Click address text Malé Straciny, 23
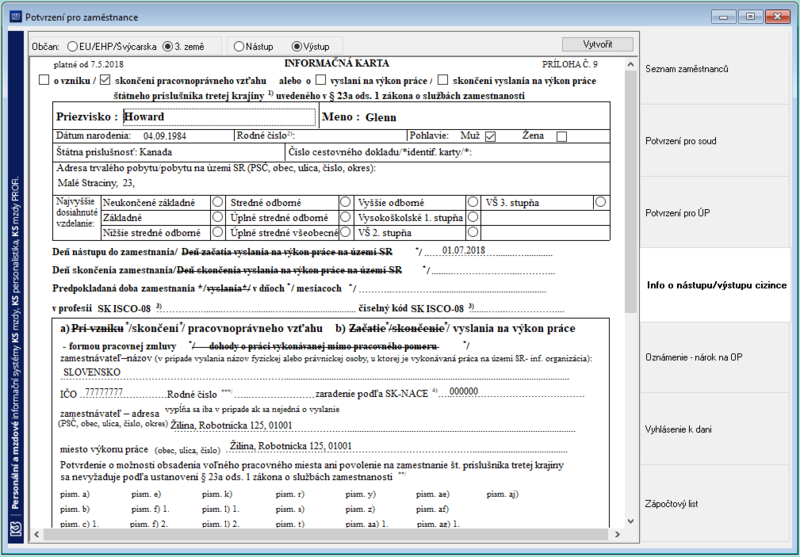Viewport: 800px width, 557px height. pyautogui.click(x=96, y=183)
